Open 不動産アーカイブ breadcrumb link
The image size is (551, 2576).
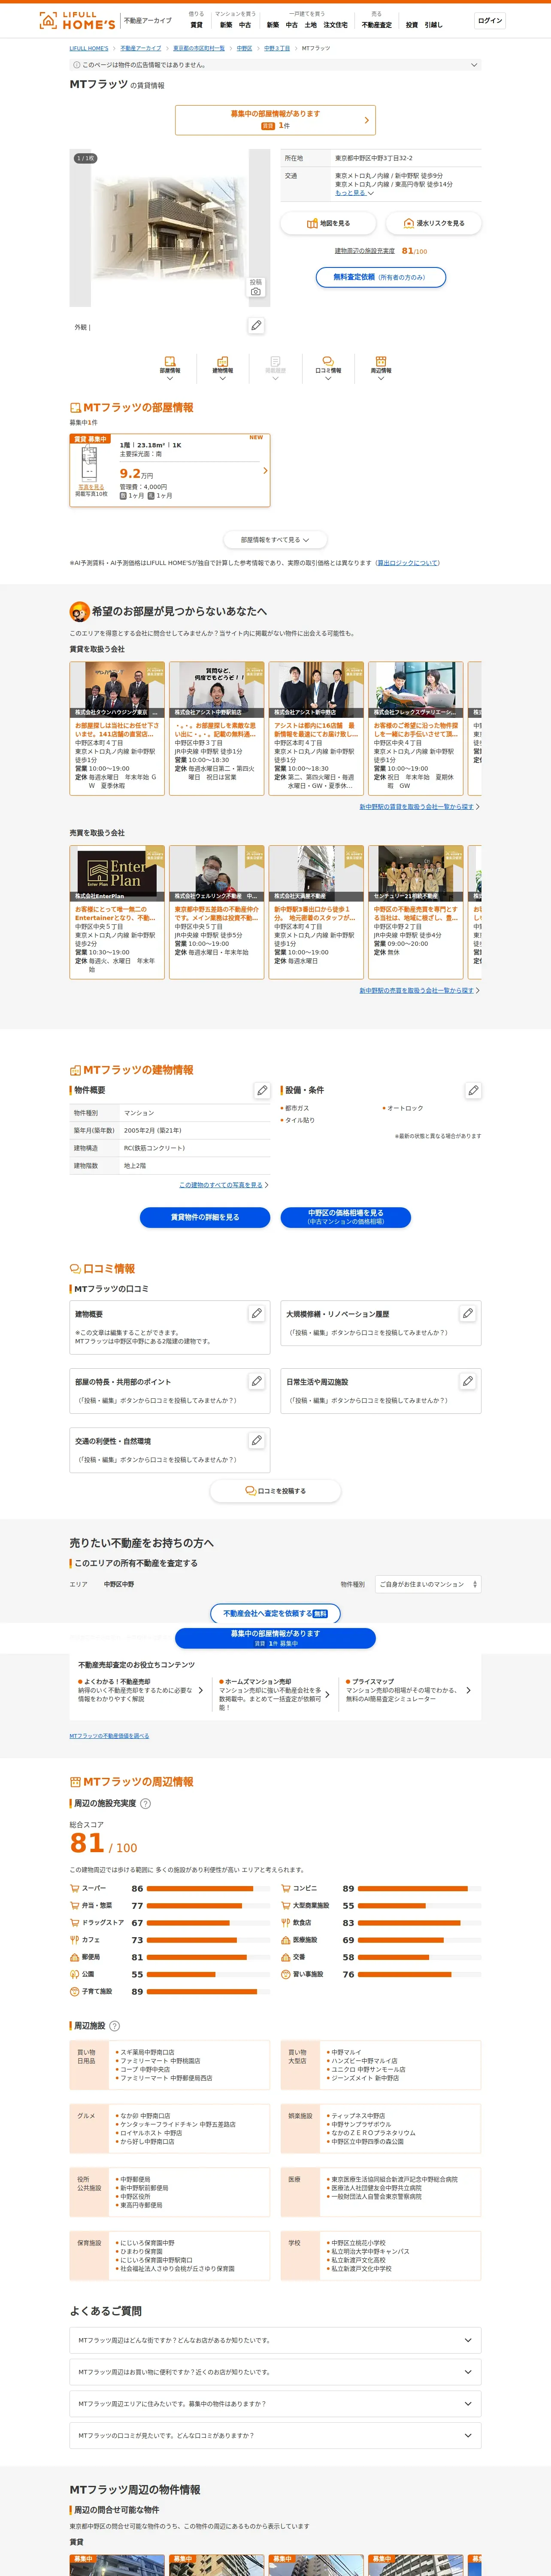point(141,48)
